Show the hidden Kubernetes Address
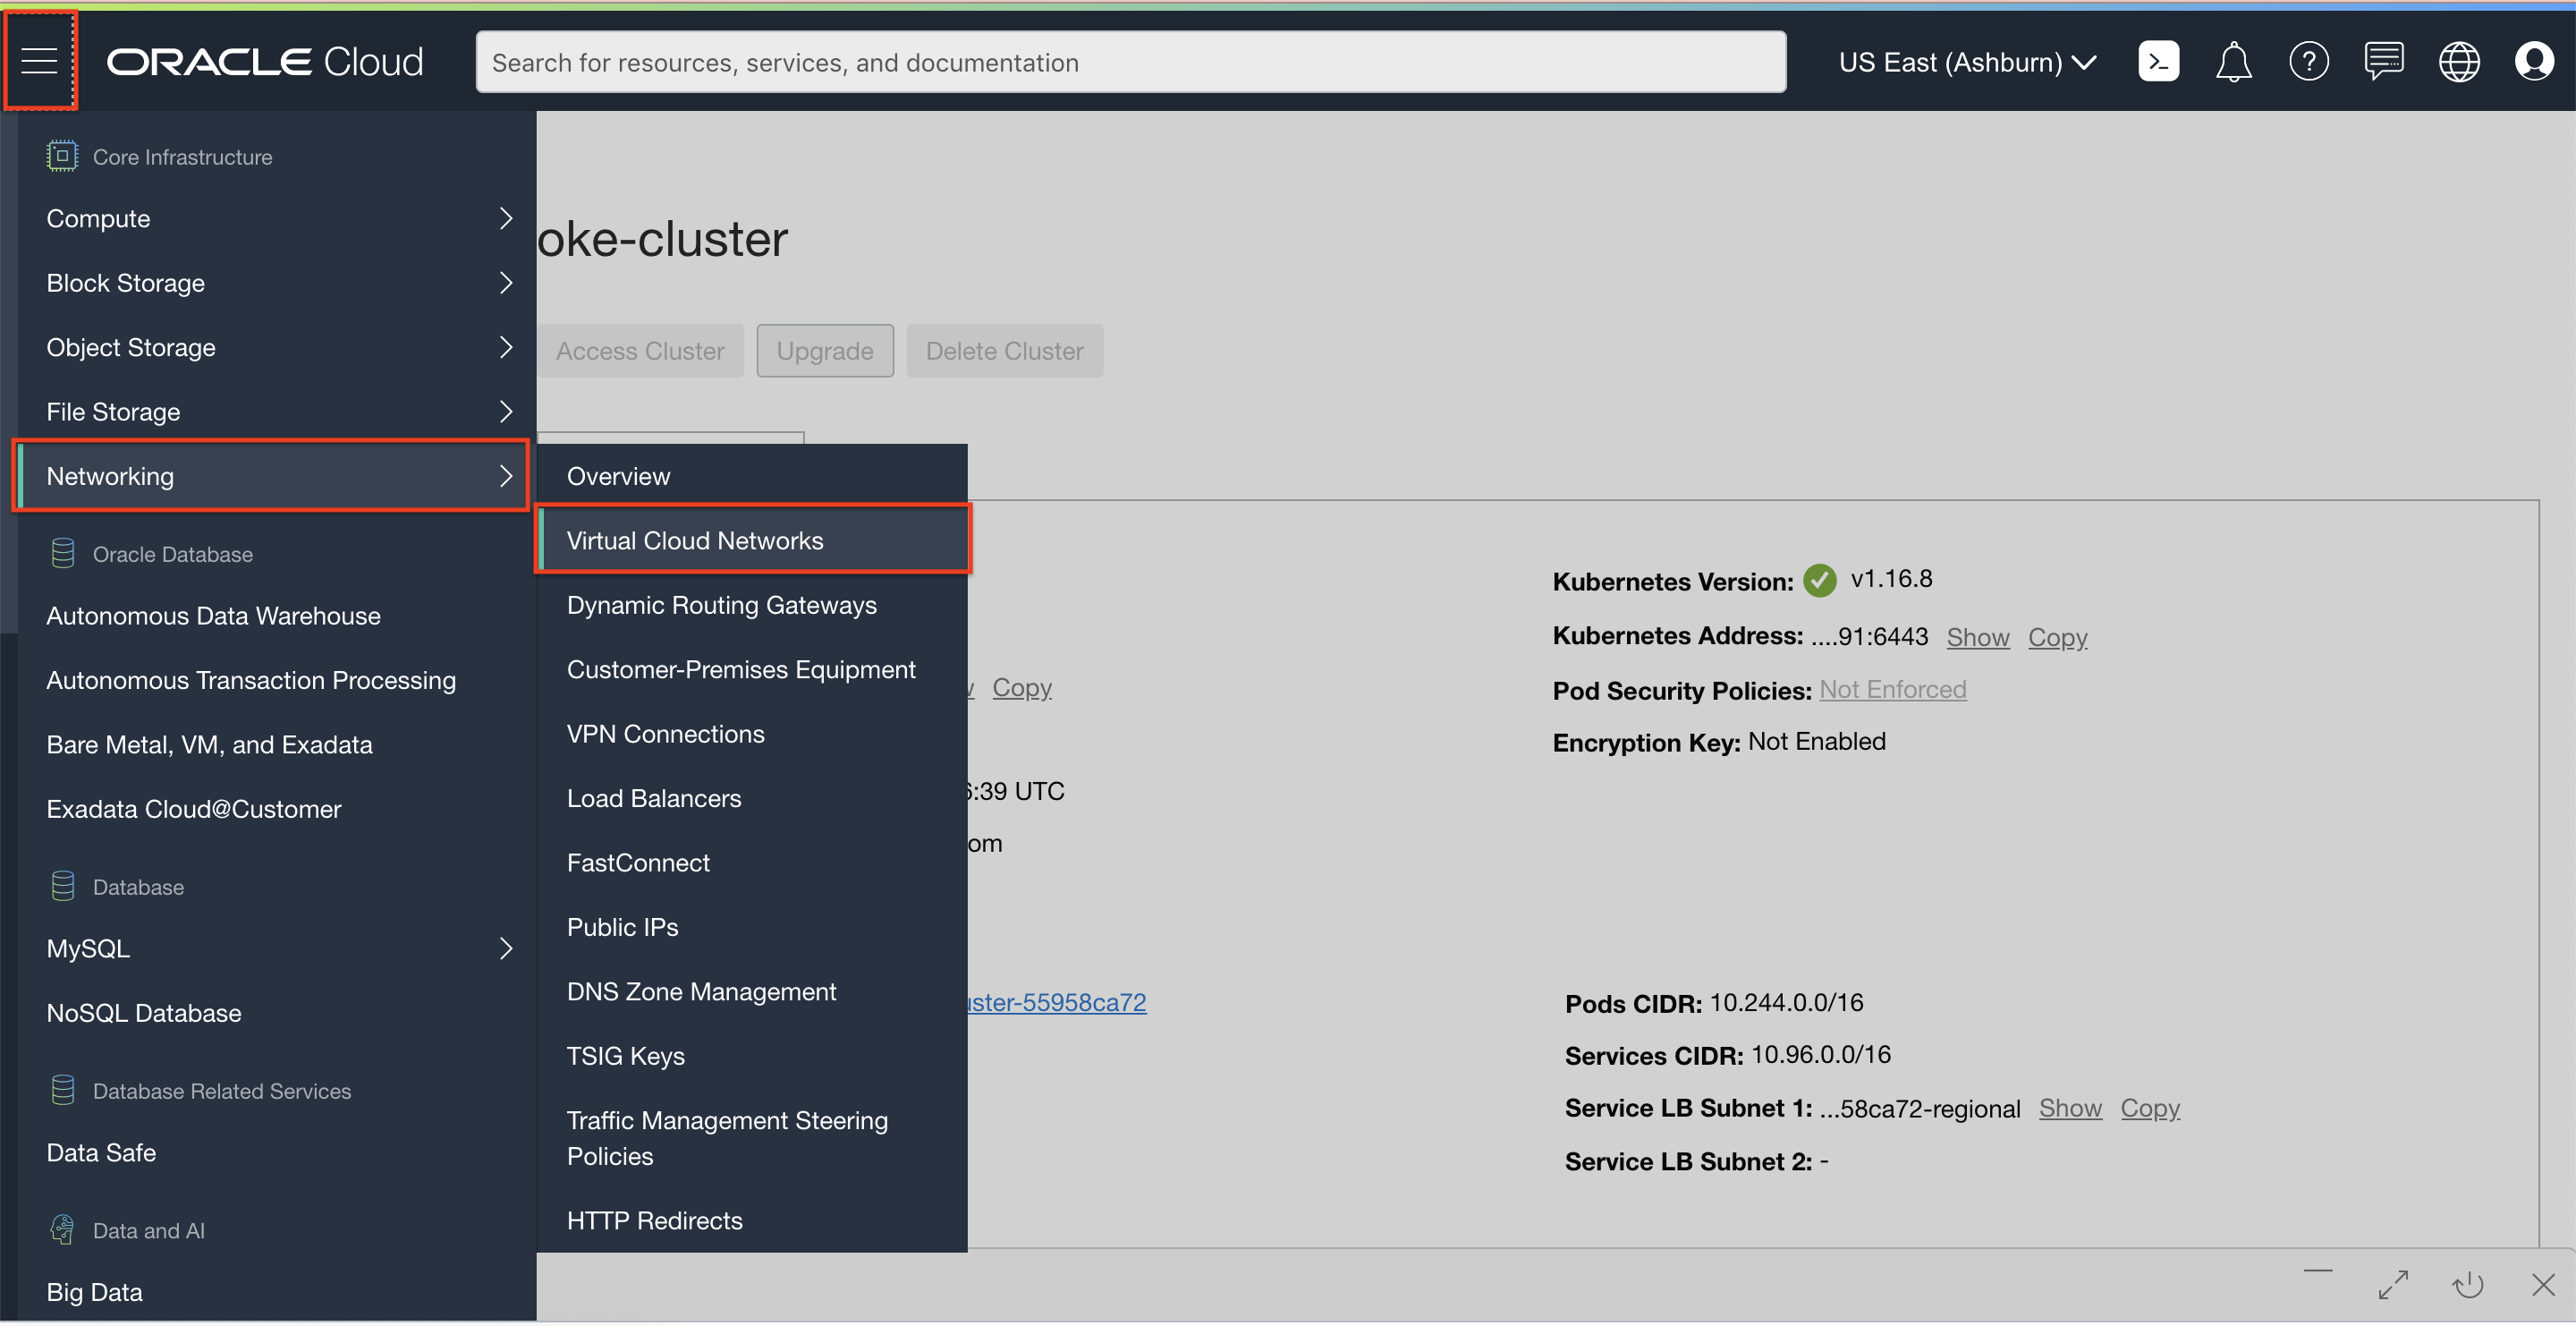 [x=1978, y=637]
